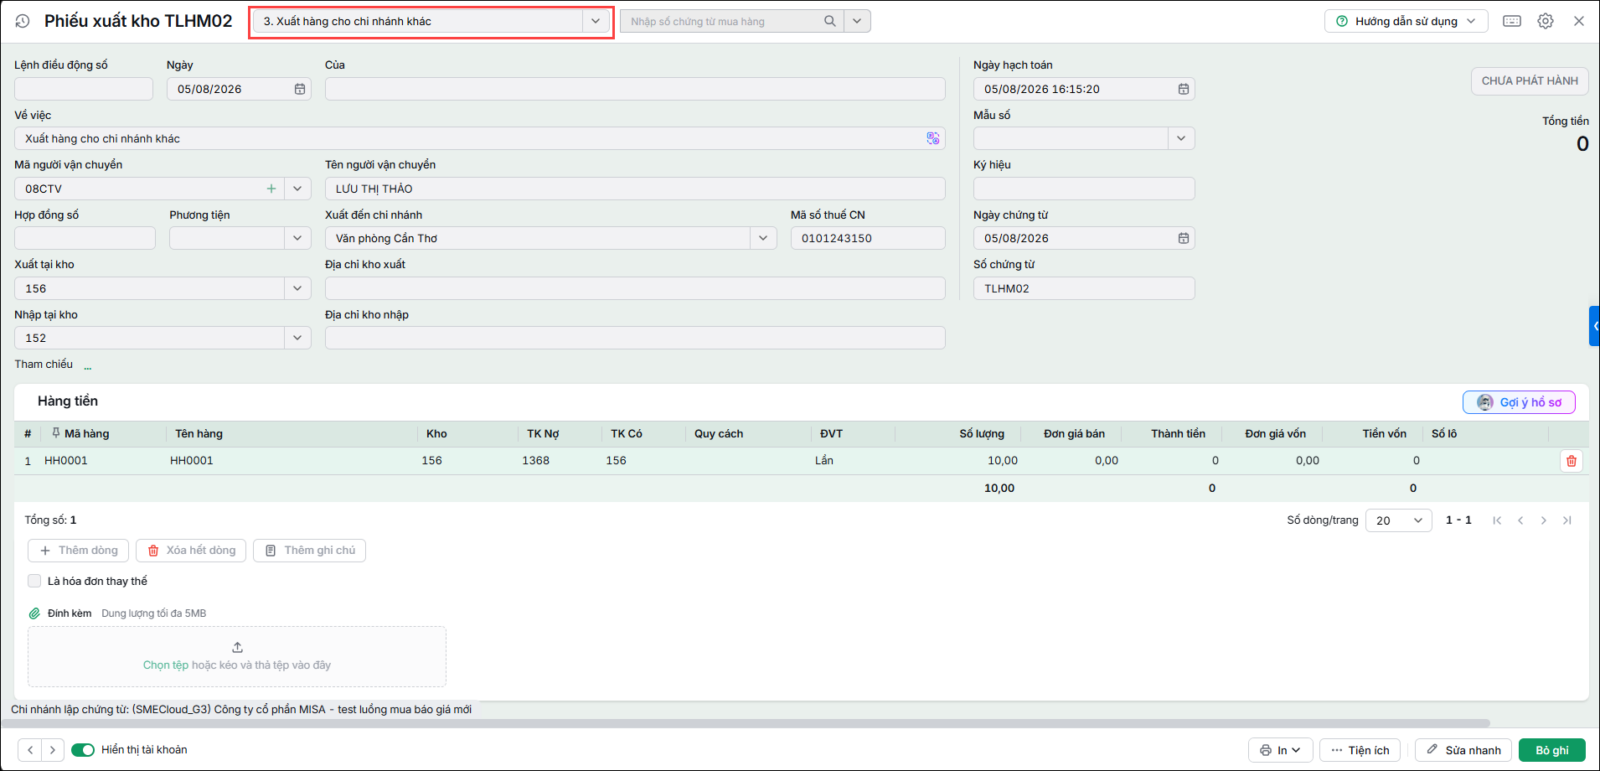
Task: Click the Ký hiệu input field
Action: click(1084, 188)
